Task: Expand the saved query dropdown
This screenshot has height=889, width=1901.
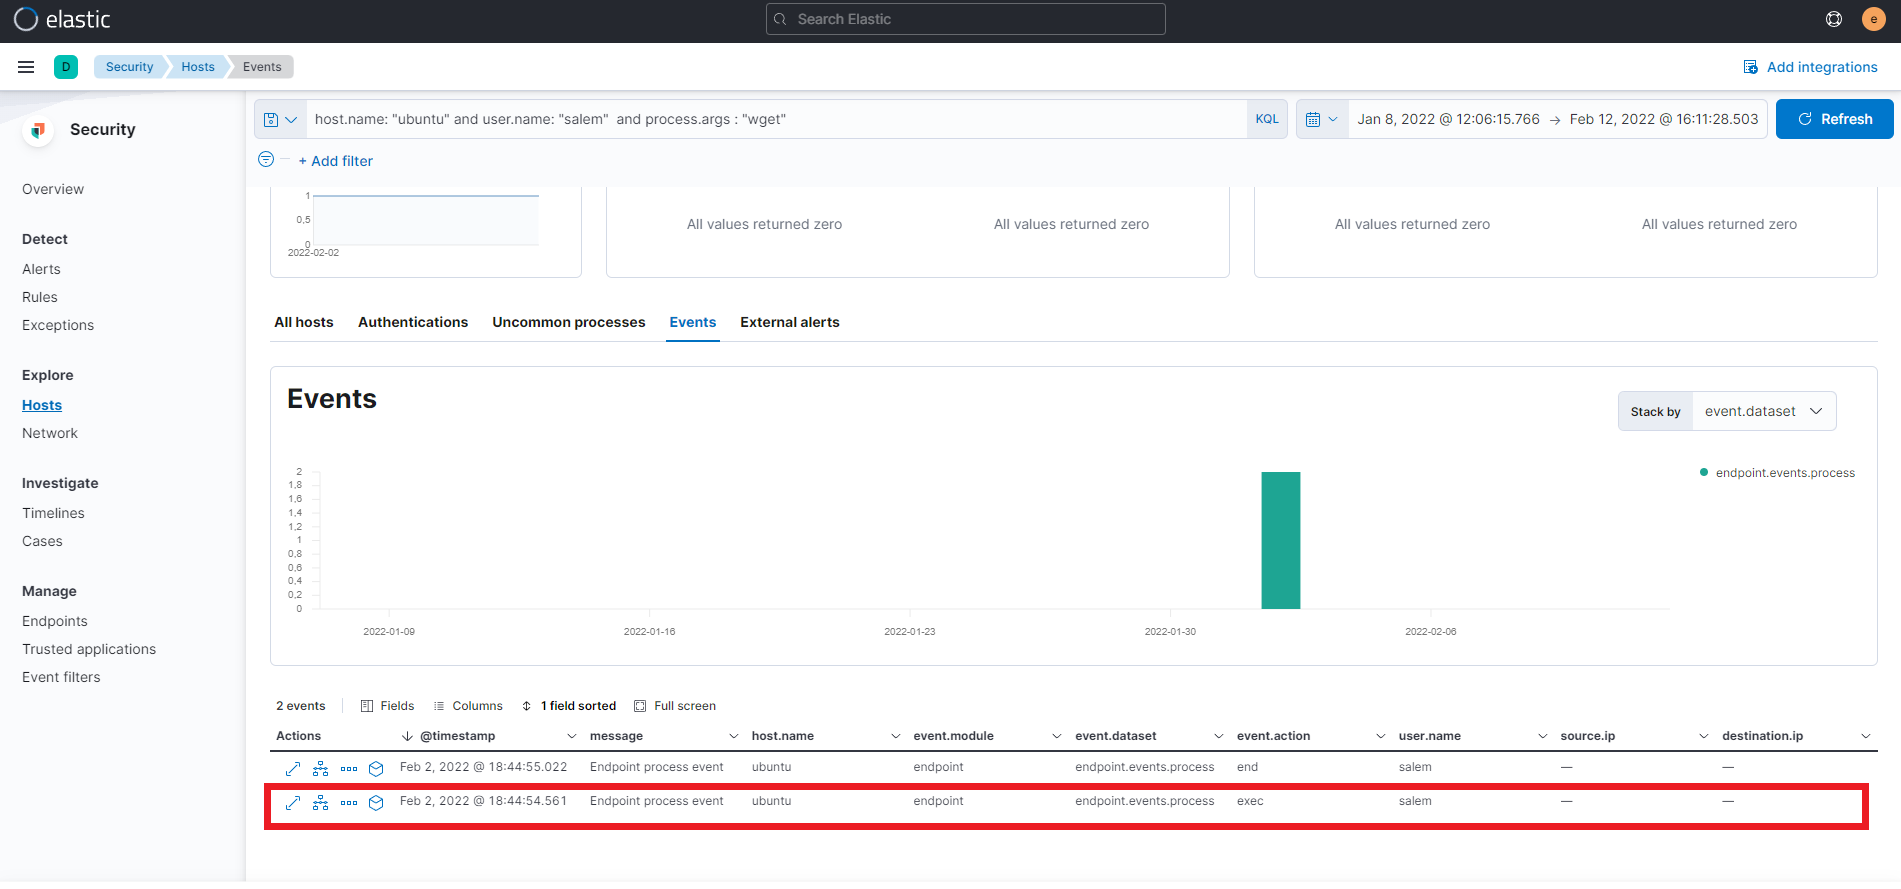Action: (280, 119)
